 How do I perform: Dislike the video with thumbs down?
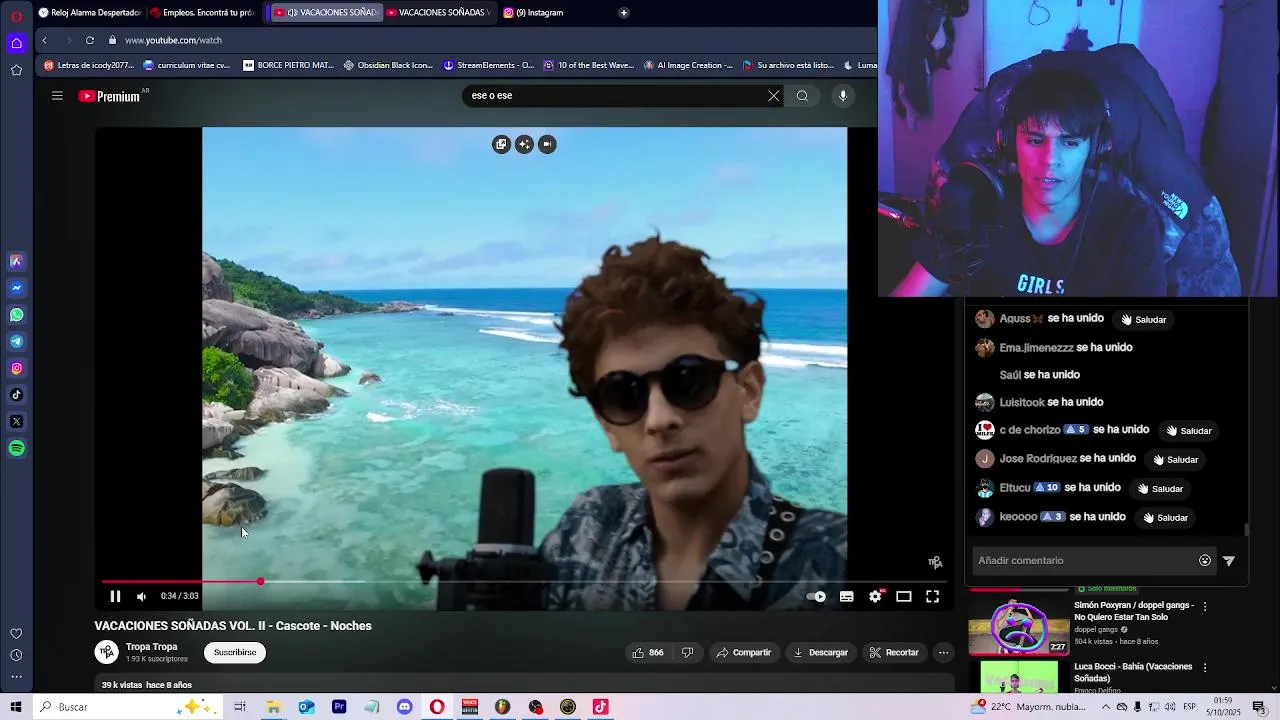(687, 652)
